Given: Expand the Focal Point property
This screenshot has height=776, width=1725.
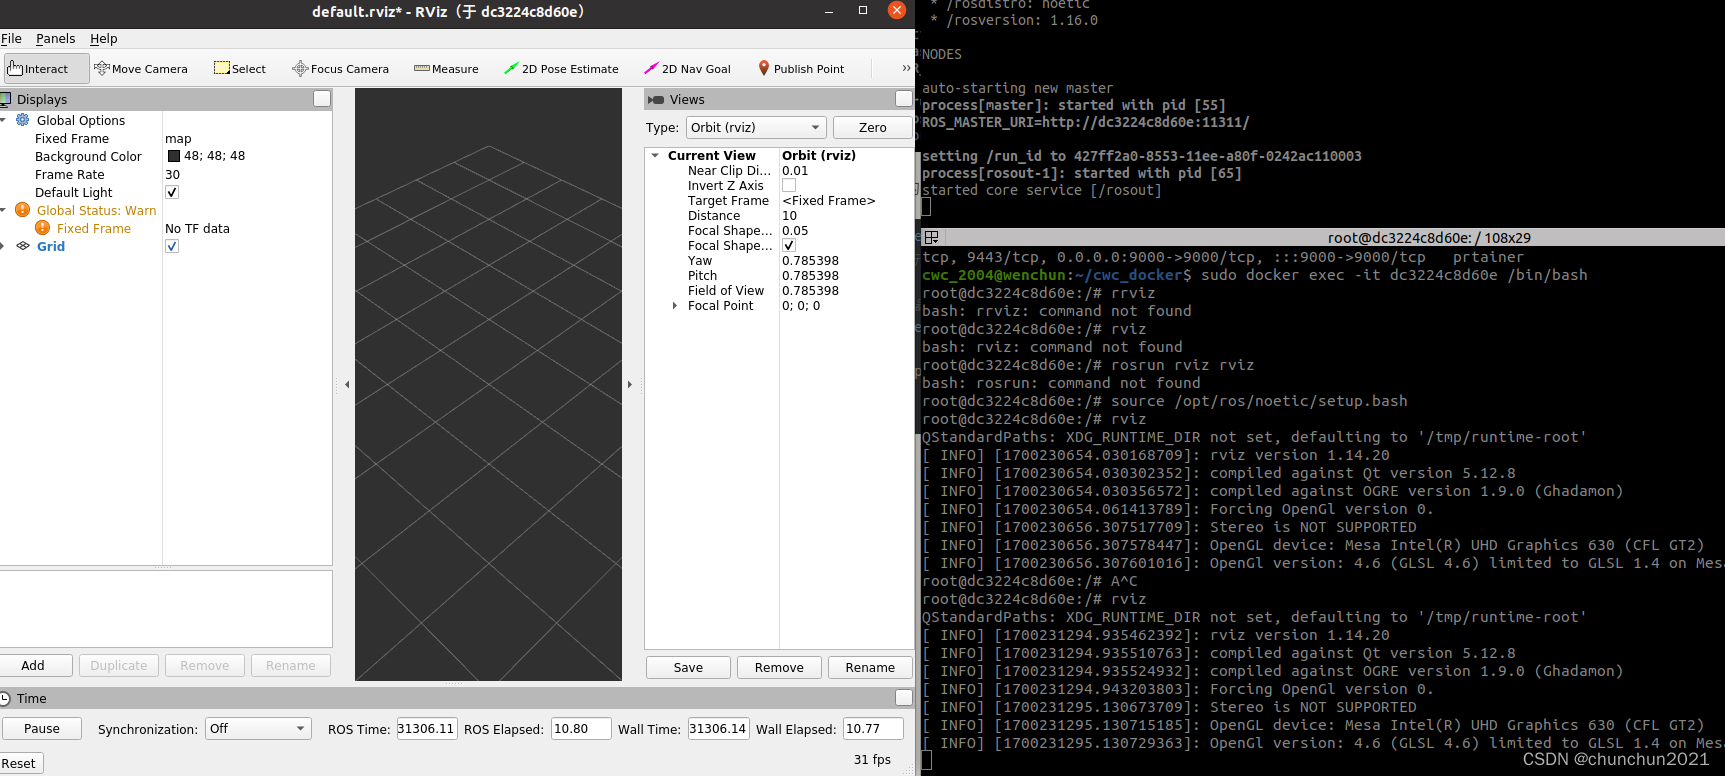Looking at the screenshot, I should coord(675,306).
